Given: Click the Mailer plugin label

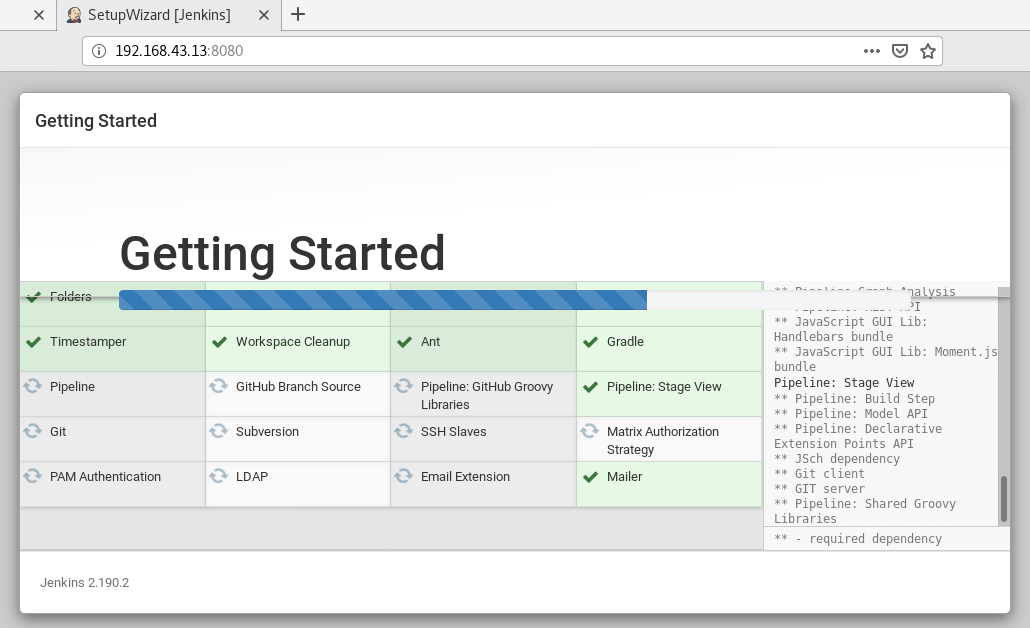Looking at the screenshot, I should (x=624, y=477).
